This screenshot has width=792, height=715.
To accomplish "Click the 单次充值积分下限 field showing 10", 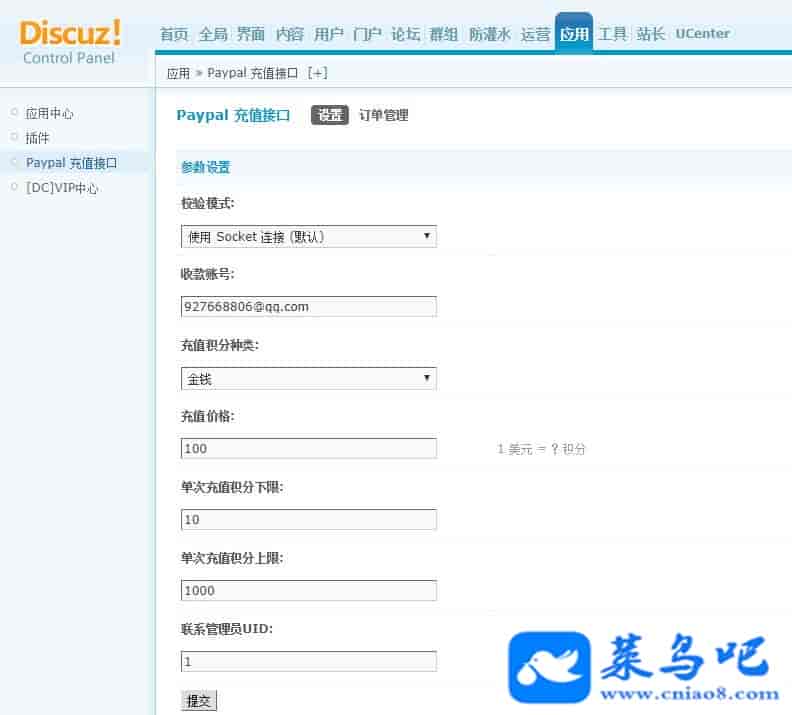I will pyautogui.click(x=309, y=520).
